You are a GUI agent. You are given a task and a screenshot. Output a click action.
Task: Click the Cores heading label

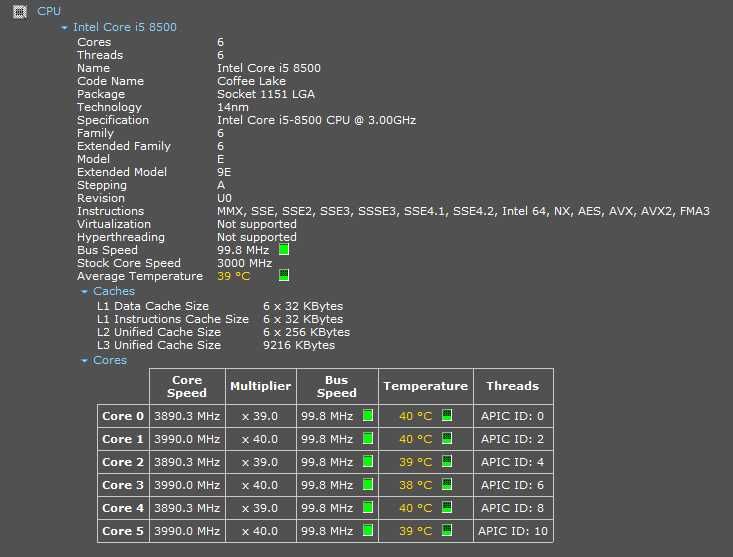(110, 360)
